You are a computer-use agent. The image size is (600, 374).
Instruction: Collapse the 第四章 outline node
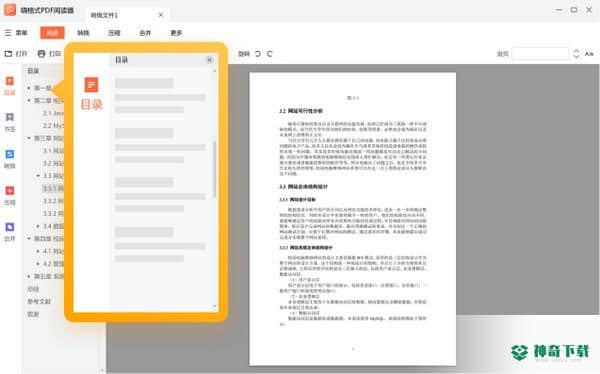pos(29,238)
